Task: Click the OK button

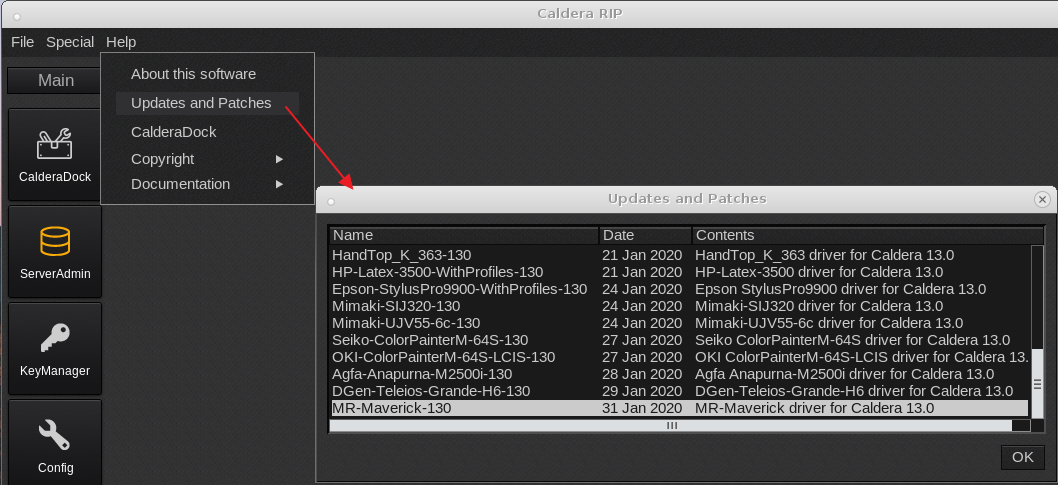Action: pyautogui.click(x=1022, y=457)
